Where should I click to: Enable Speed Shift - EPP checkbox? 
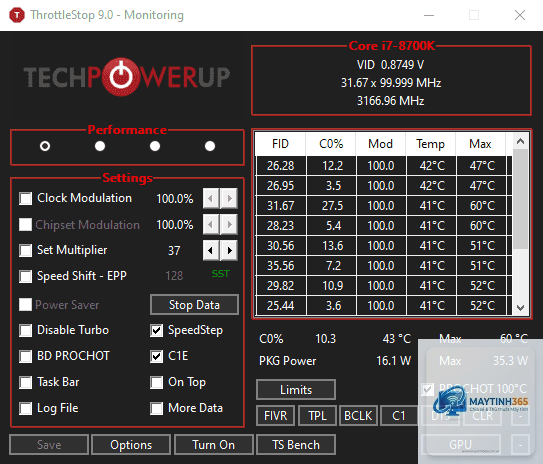[26, 276]
